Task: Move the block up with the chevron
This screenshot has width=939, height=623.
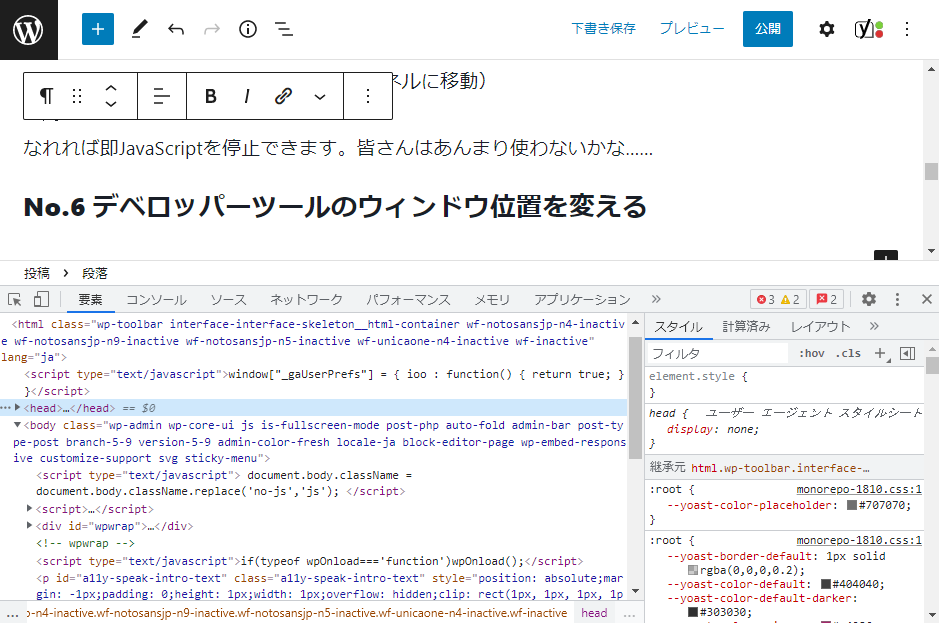Action: [x=111, y=88]
